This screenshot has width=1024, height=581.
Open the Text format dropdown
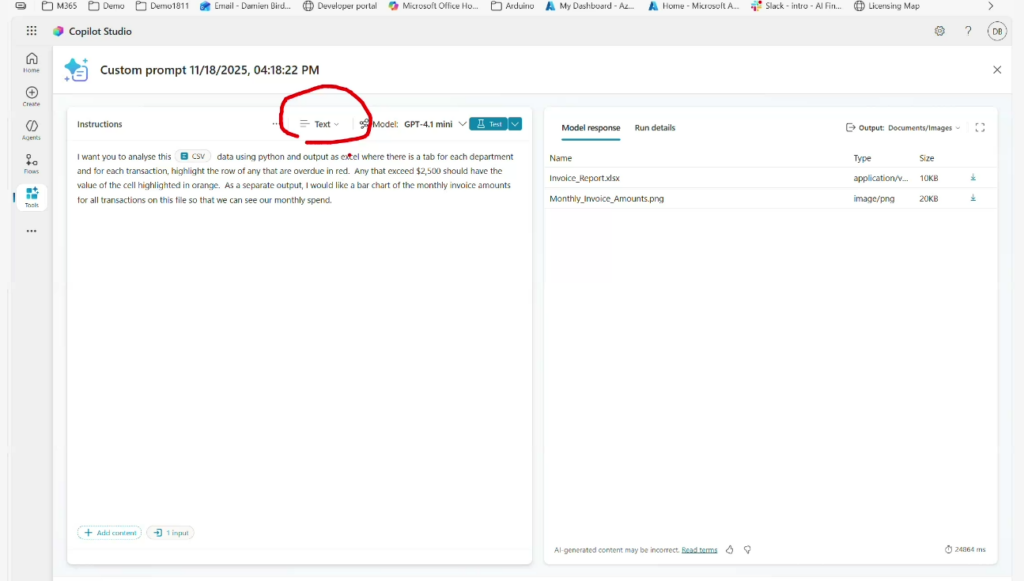pyautogui.click(x=319, y=124)
